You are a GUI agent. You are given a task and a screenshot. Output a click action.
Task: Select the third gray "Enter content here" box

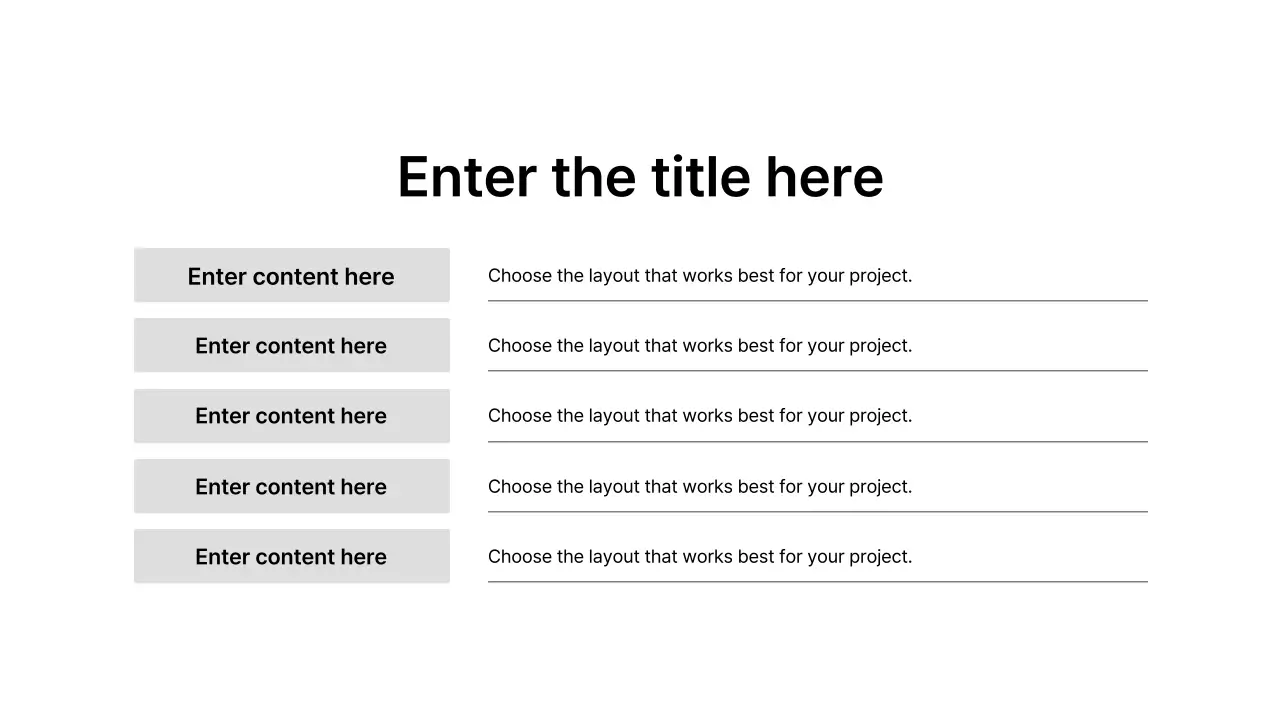pos(291,416)
